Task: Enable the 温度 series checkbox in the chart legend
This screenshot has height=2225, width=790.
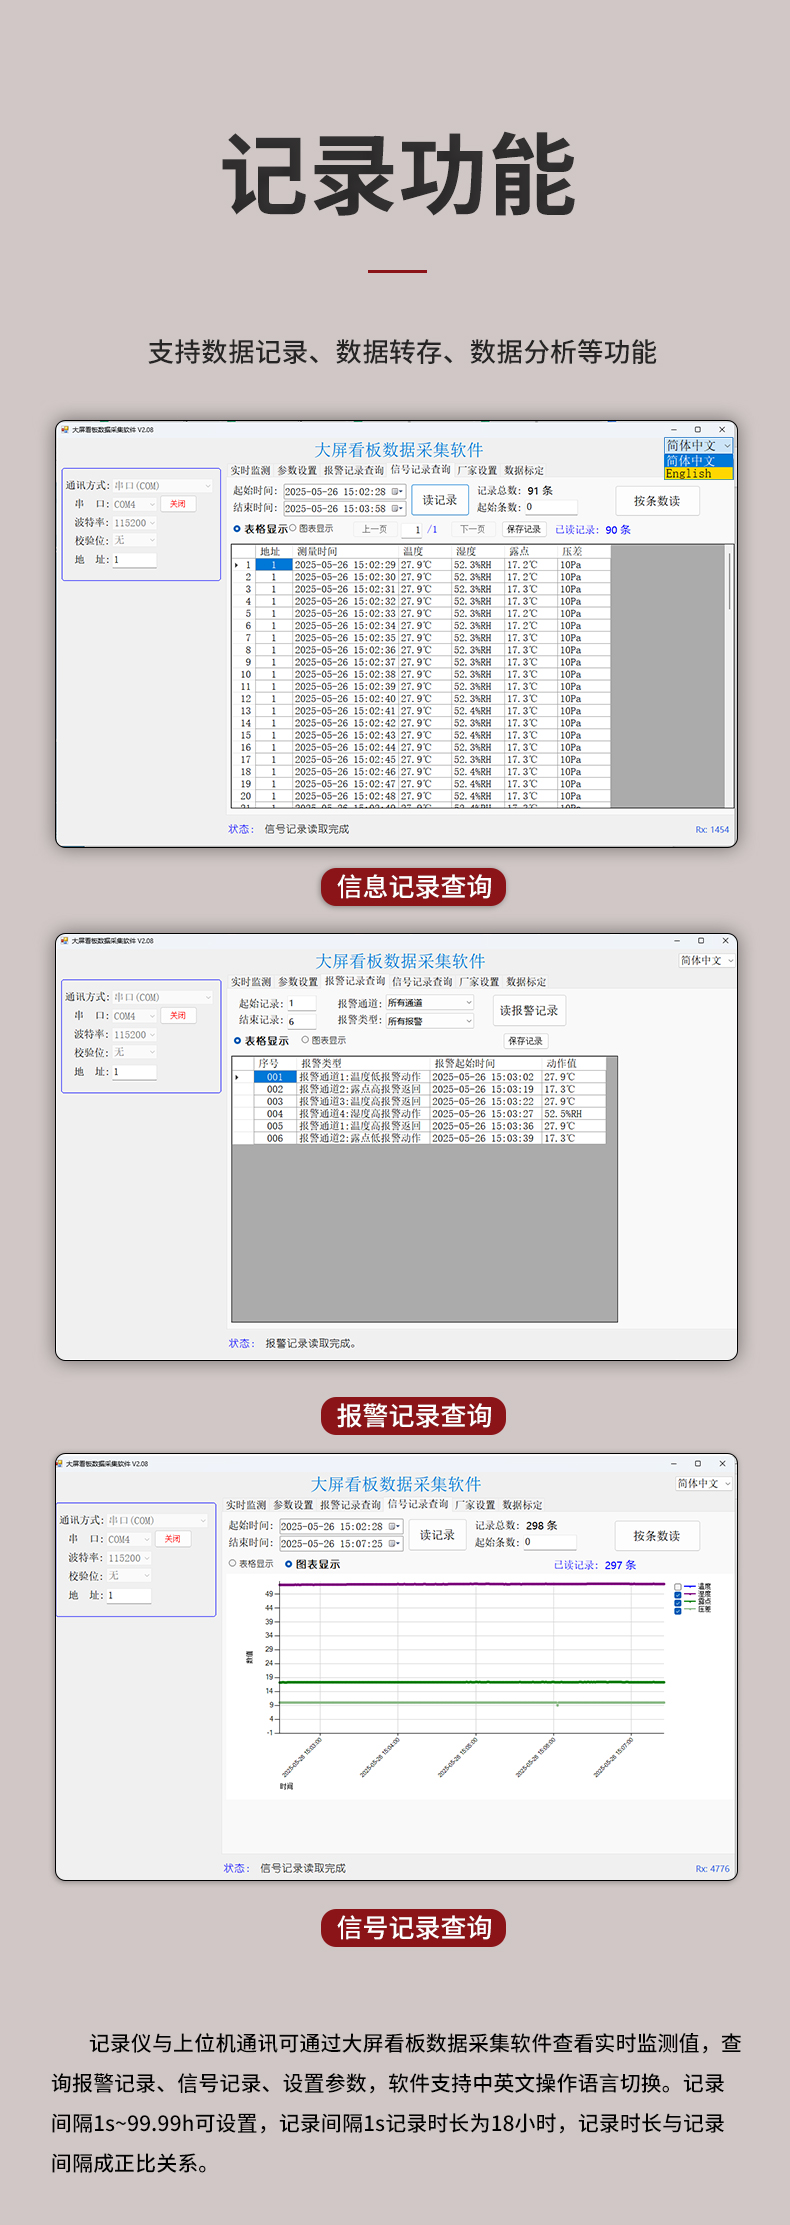Action: point(678,1587)
